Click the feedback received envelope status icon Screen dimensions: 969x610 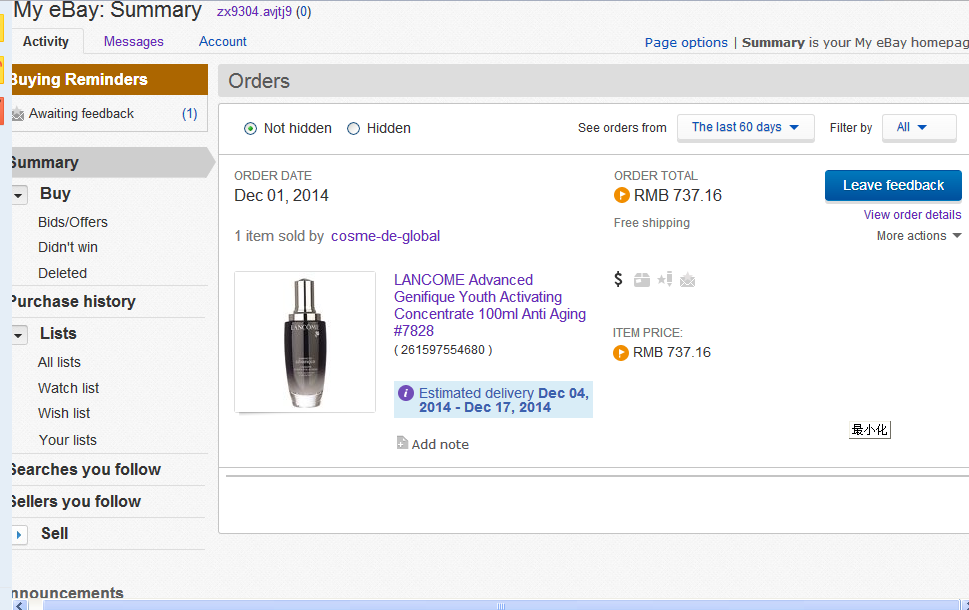tap(688, 281)
